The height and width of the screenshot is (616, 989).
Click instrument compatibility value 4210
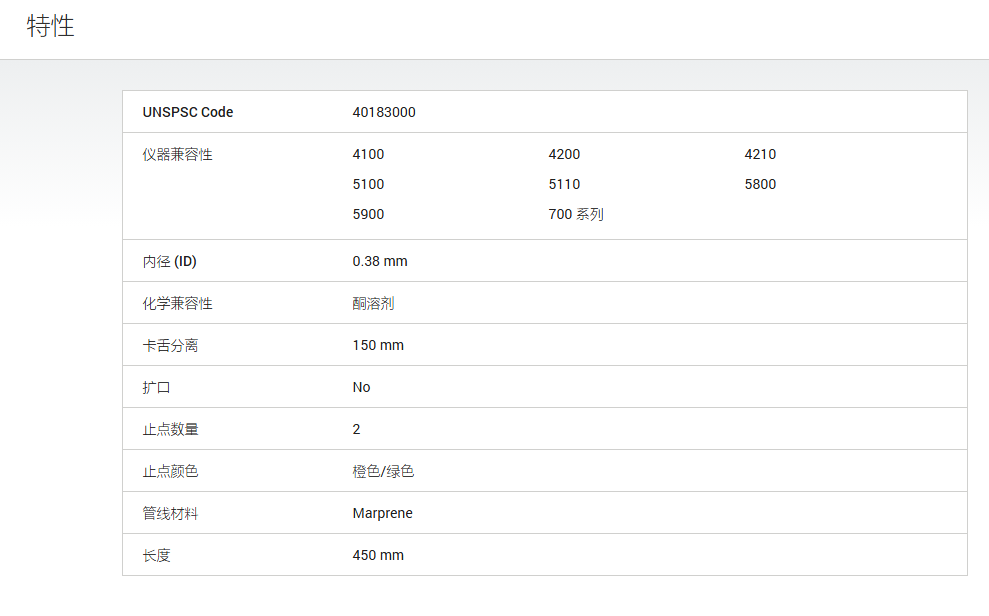[x=760, y=154]
